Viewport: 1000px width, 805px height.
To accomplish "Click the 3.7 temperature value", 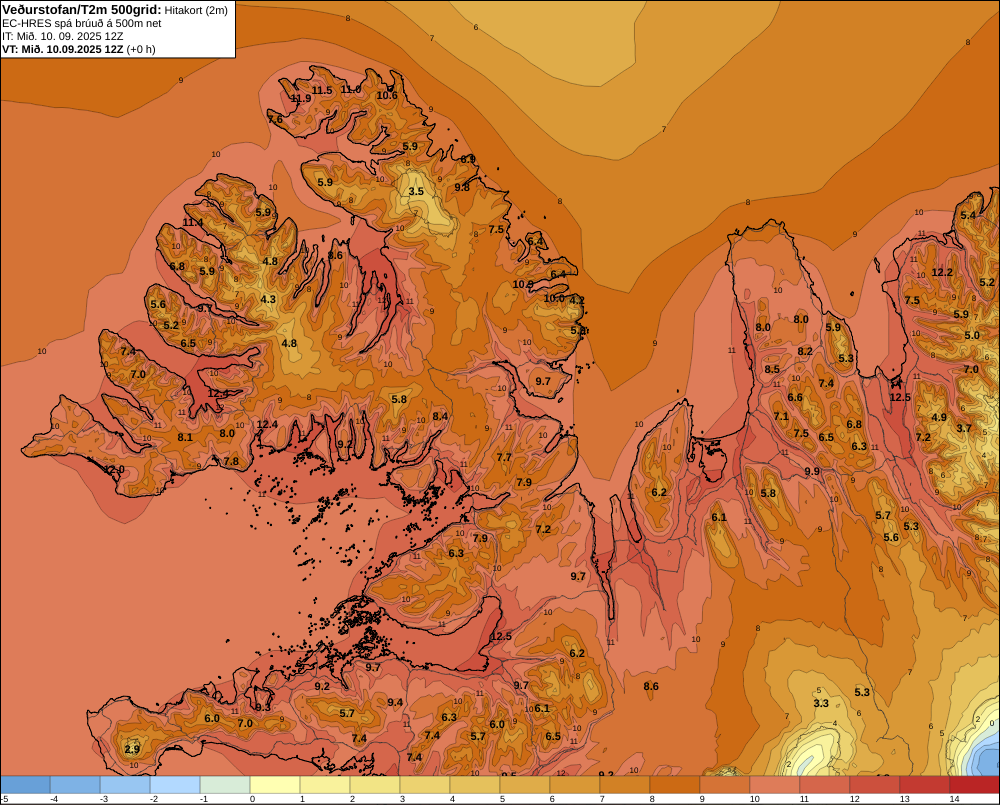I will click(x=964, y=429).
